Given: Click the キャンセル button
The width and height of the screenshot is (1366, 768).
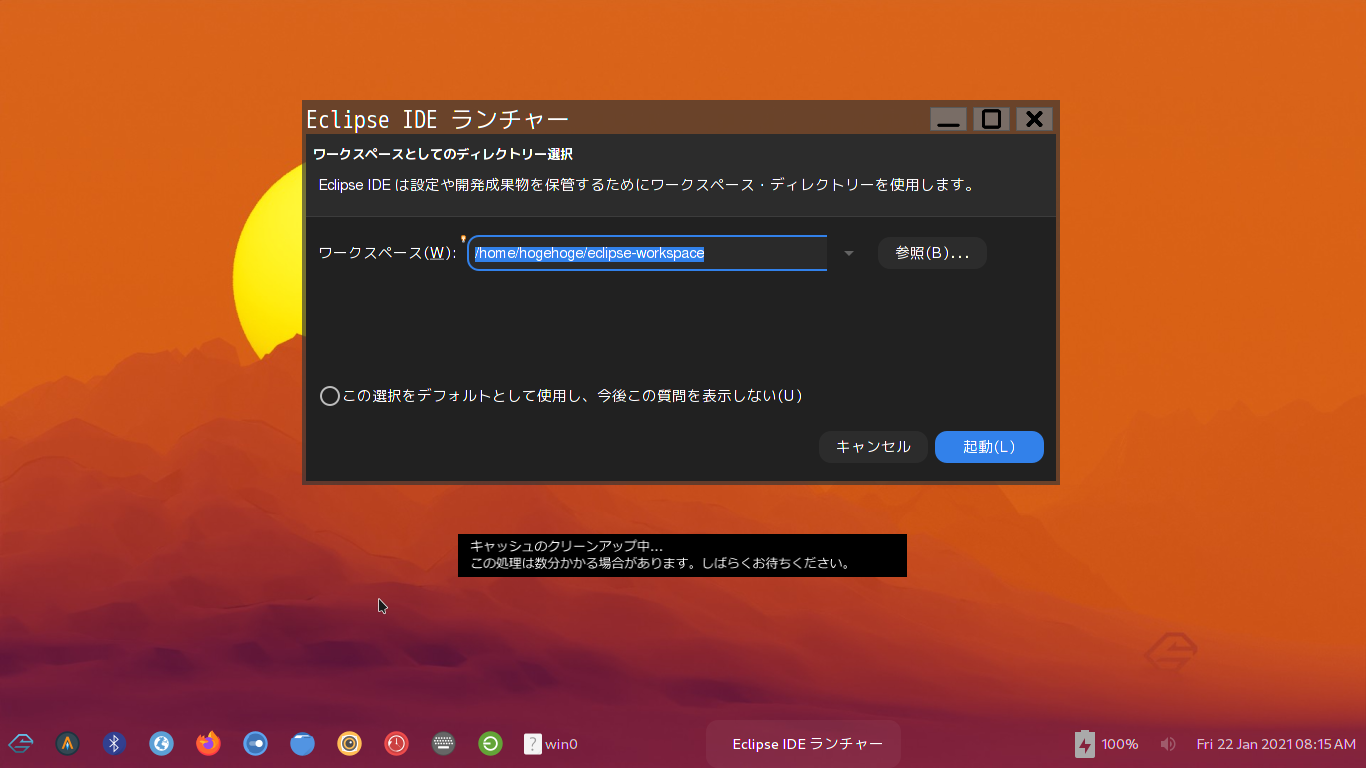Looking at the screenshot, I should click(873, 447).
